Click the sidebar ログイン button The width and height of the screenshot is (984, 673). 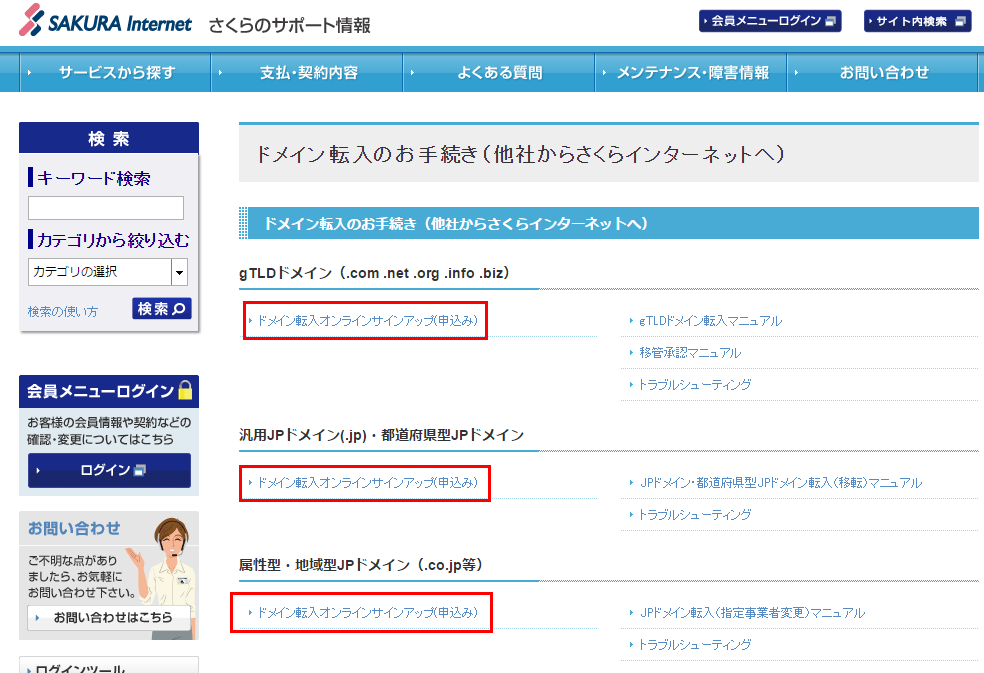[x=109, y=470]
